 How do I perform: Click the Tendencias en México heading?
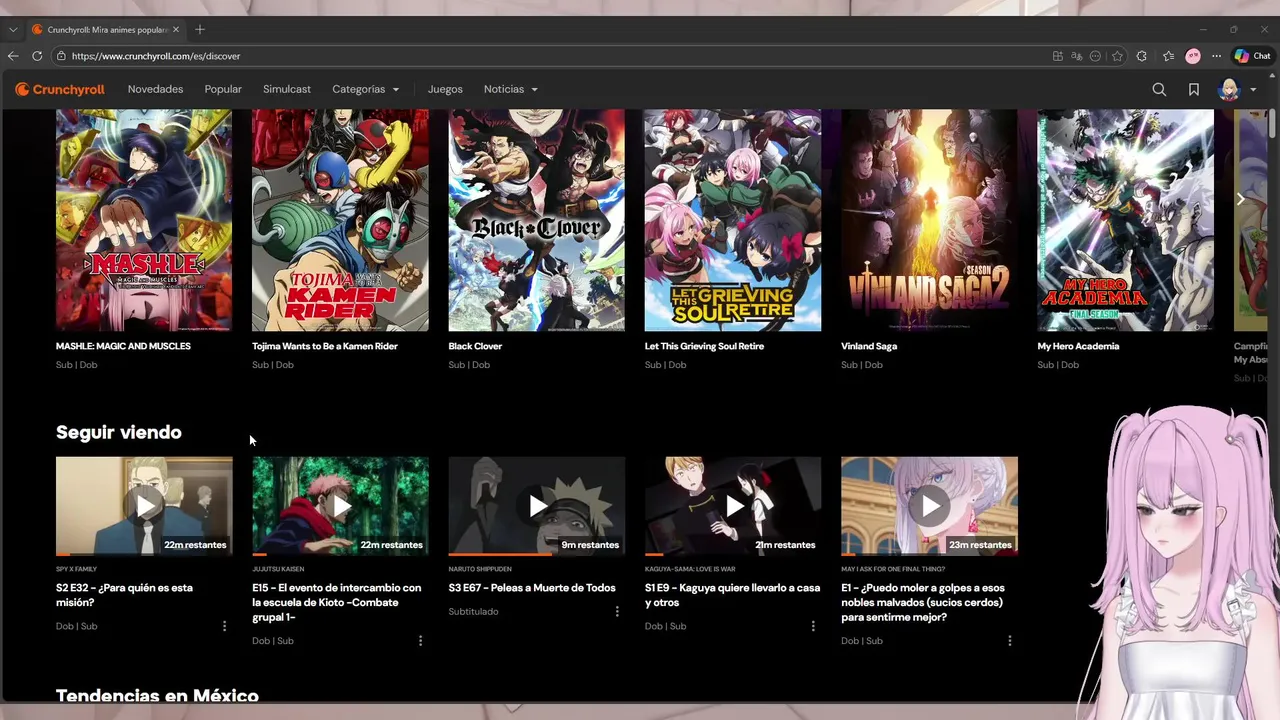point(157,695)
